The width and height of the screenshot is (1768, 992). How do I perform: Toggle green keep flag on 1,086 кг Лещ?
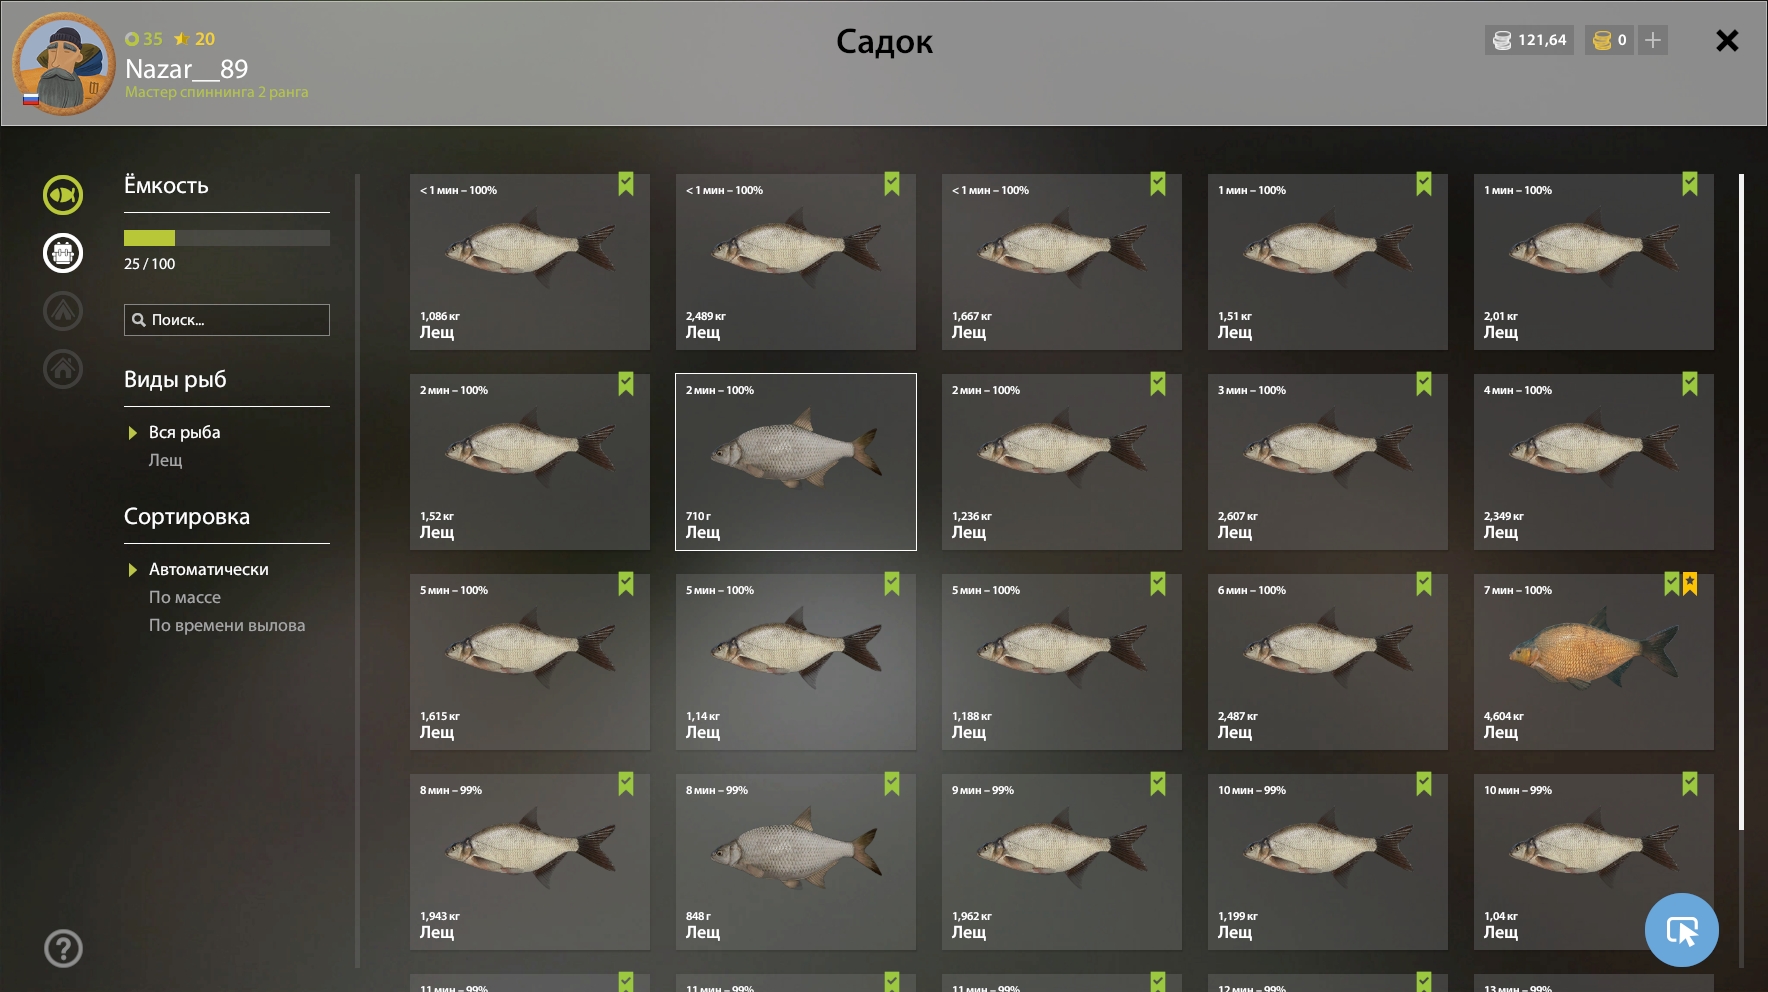point(626,184)
